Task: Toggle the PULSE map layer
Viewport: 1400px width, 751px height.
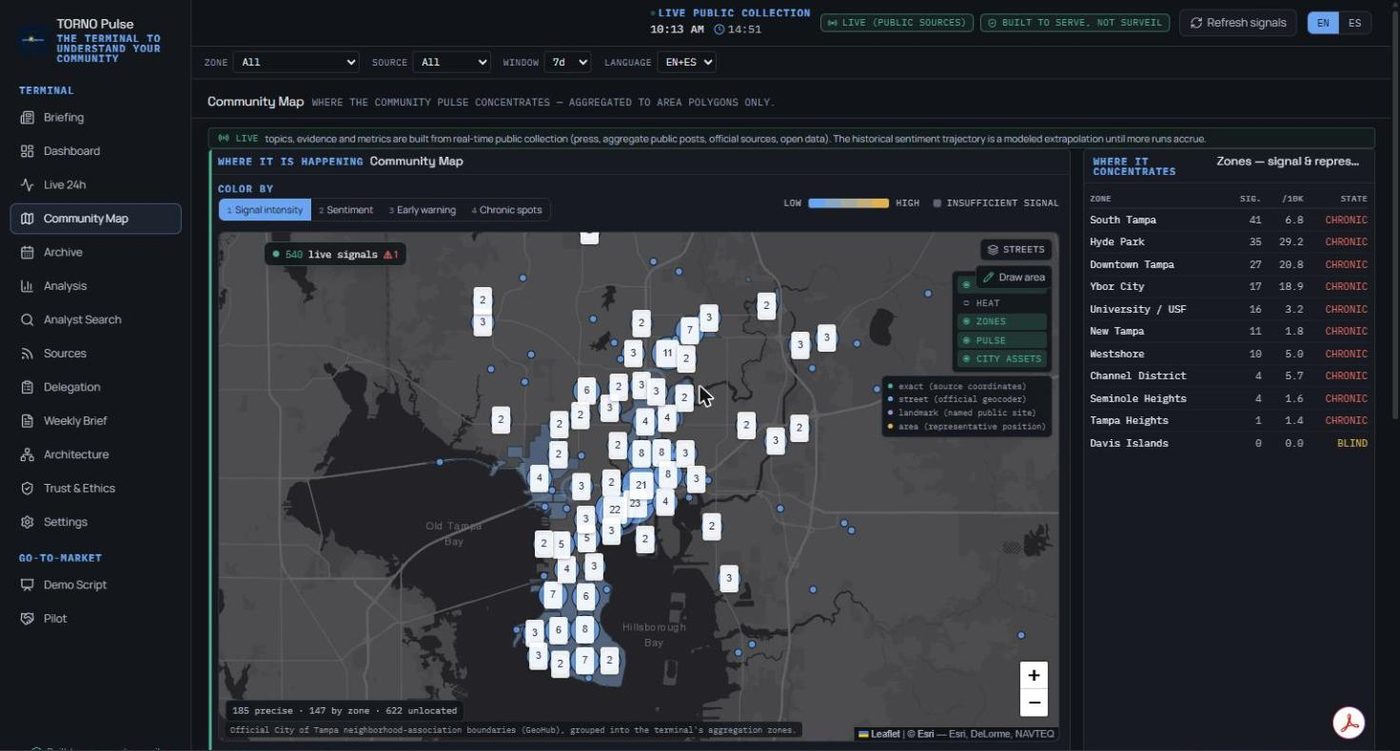Action: pos(1000,341)
